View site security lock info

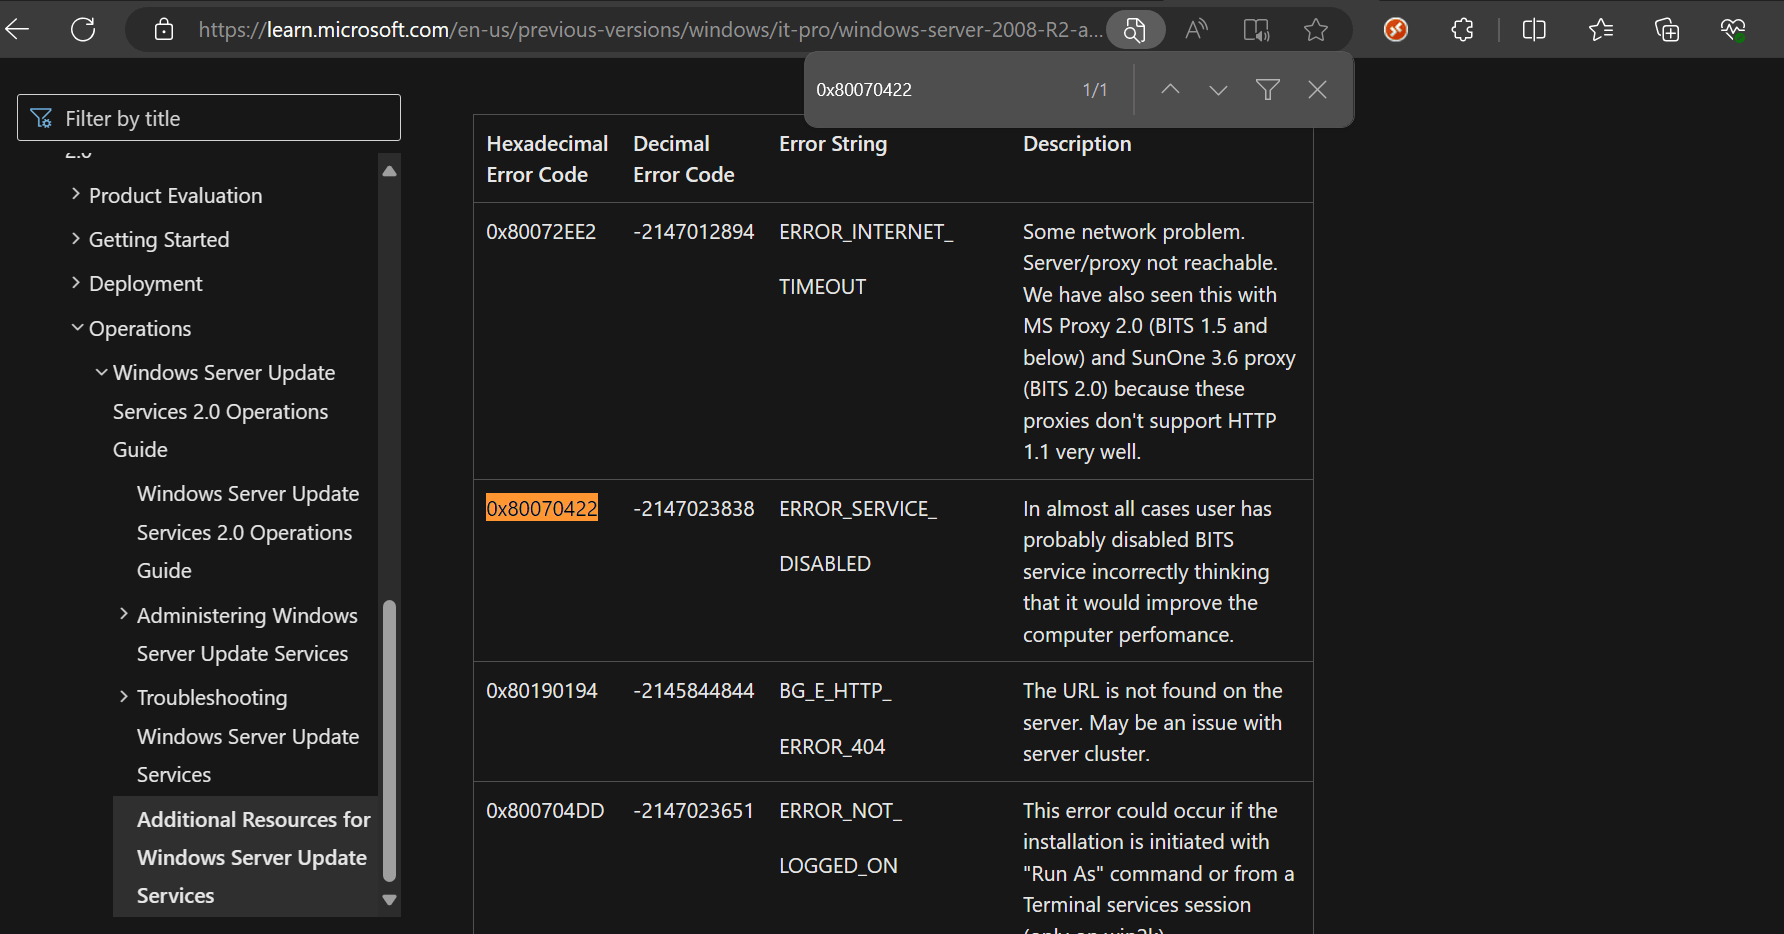point(164,30)
